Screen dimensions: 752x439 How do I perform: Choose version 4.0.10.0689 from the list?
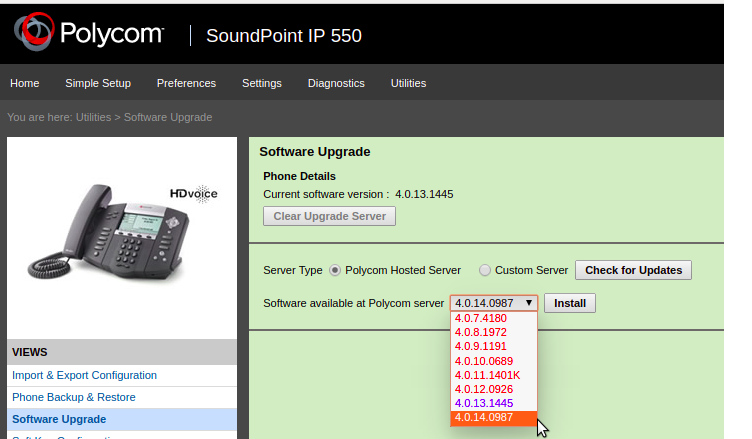tap(494, 361)
